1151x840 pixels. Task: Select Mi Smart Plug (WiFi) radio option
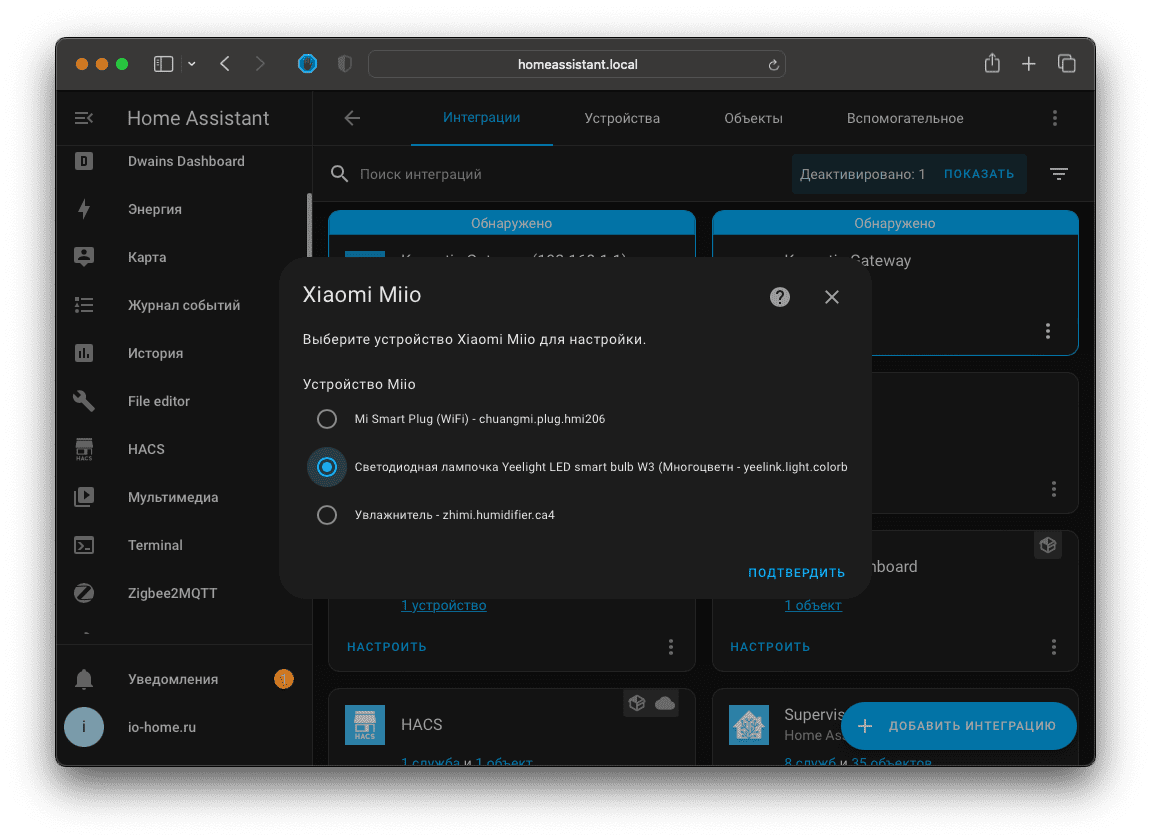327,419
